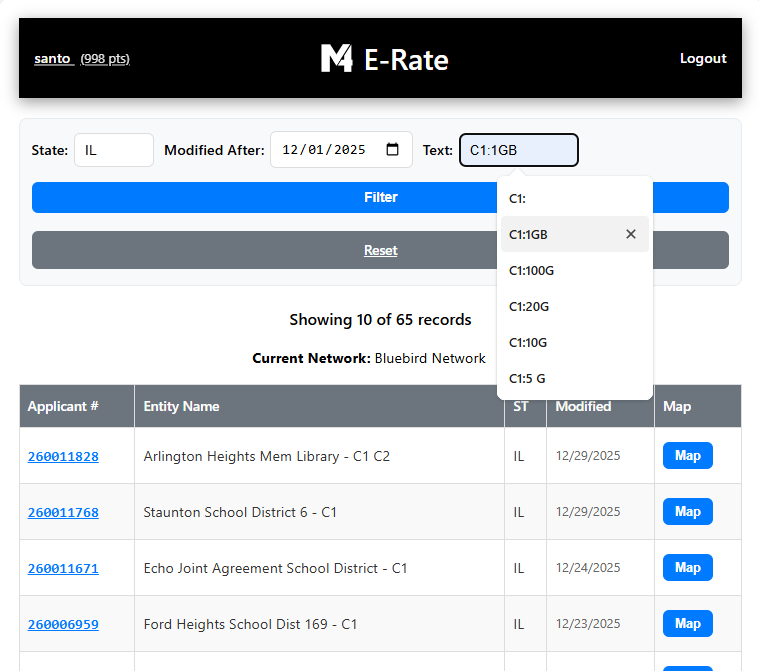Click the Modified After date field
The height and width of the screenshot is (671, 759).
pyautogui.click(x=341, y=150)
